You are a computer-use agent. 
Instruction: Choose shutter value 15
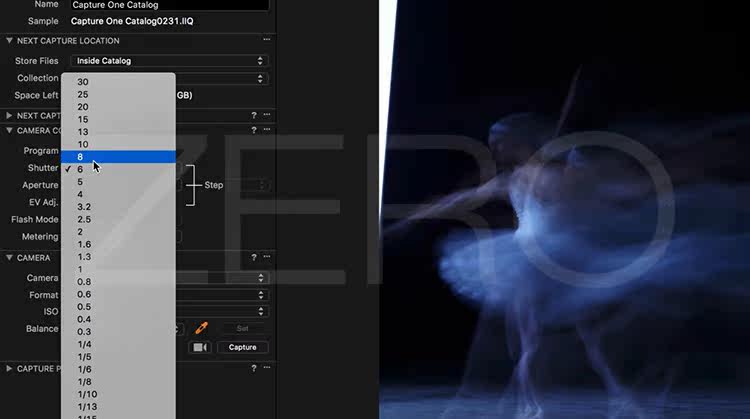pyautogui.click(x=118, y=119)
